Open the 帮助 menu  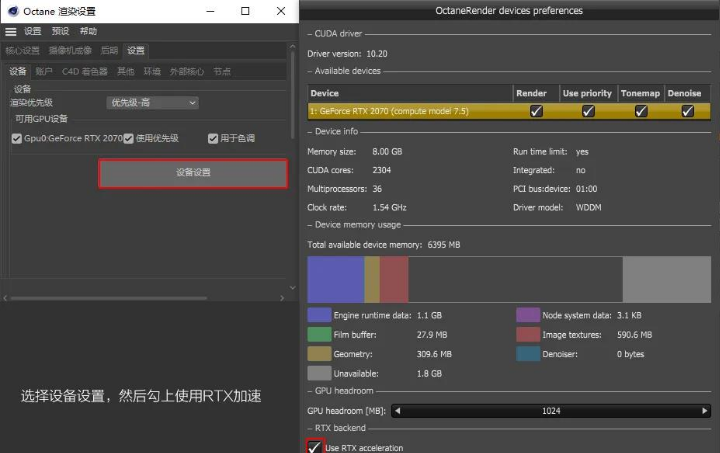coord(88,31)
